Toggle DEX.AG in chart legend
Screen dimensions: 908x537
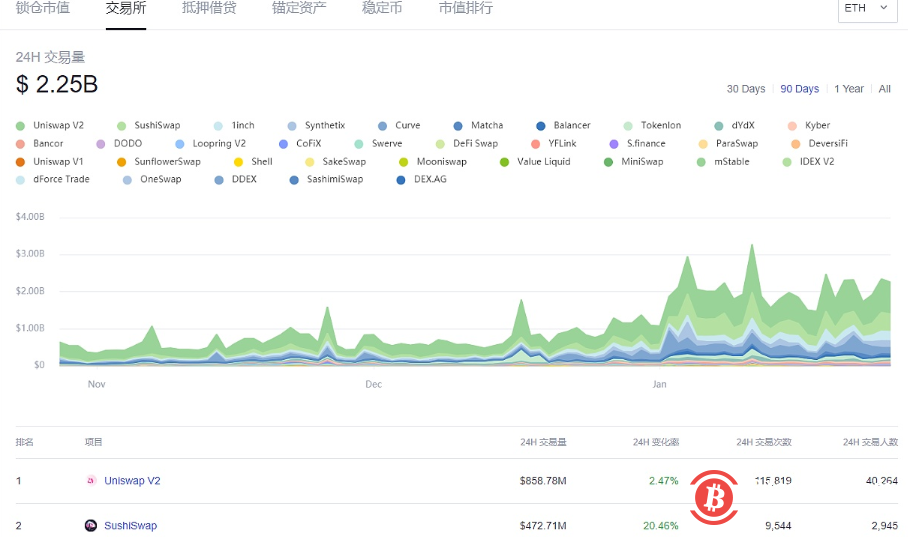tap(422, 179)
